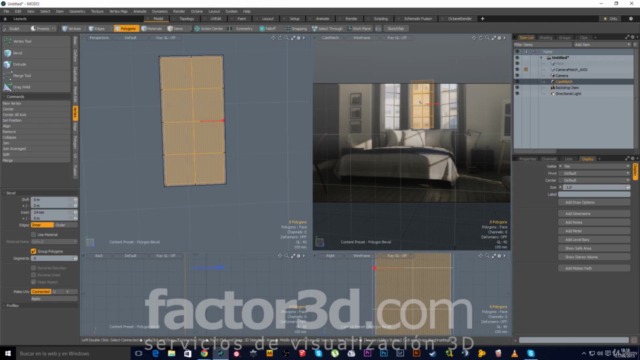Open the Visible dropdown in Display
640x360 pixels.
[596, 167]
